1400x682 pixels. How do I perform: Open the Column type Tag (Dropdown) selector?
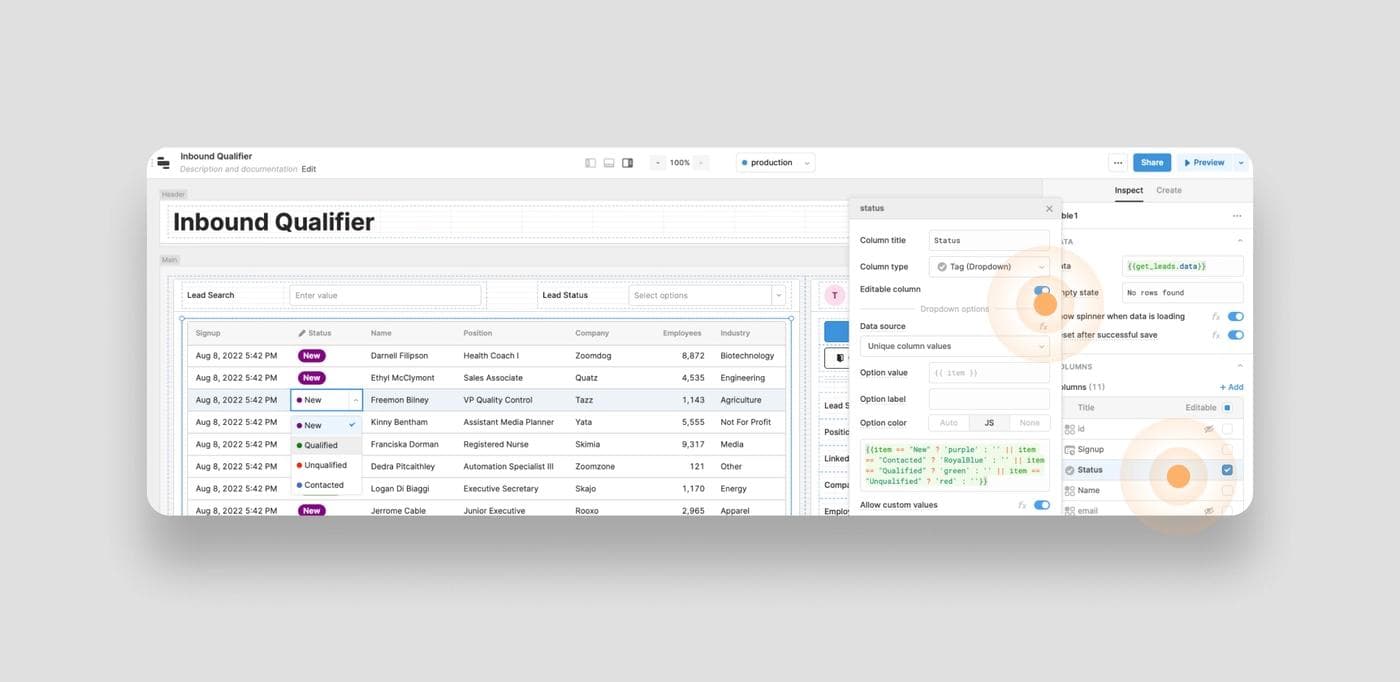tap(989, 267)
